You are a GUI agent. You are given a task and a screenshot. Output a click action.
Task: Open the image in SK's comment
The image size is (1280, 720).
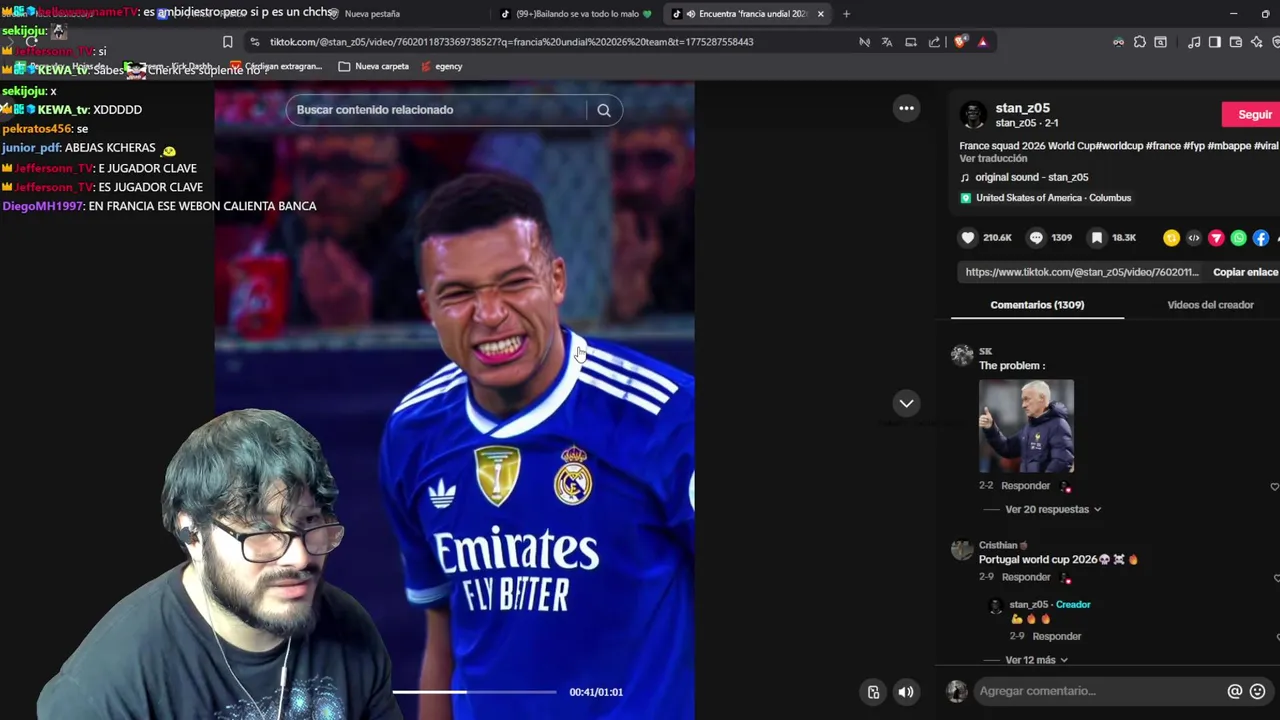pos(1026,426)
